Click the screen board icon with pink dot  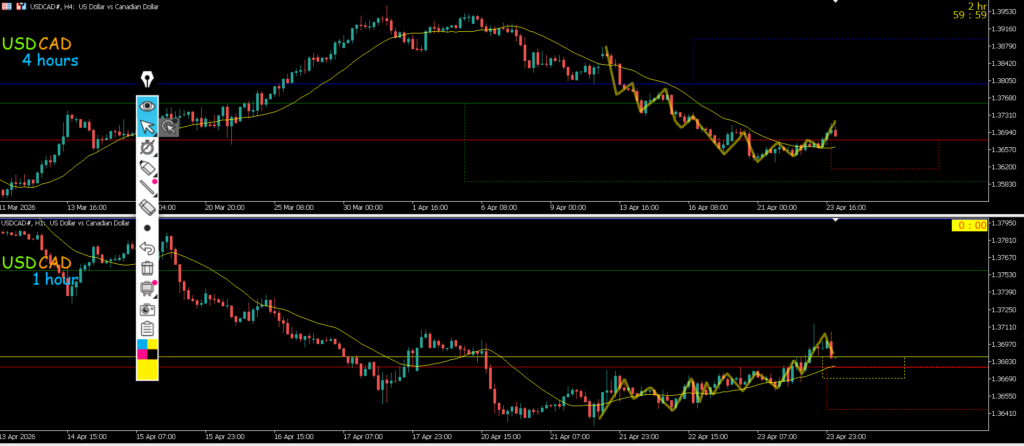point(147,289)
